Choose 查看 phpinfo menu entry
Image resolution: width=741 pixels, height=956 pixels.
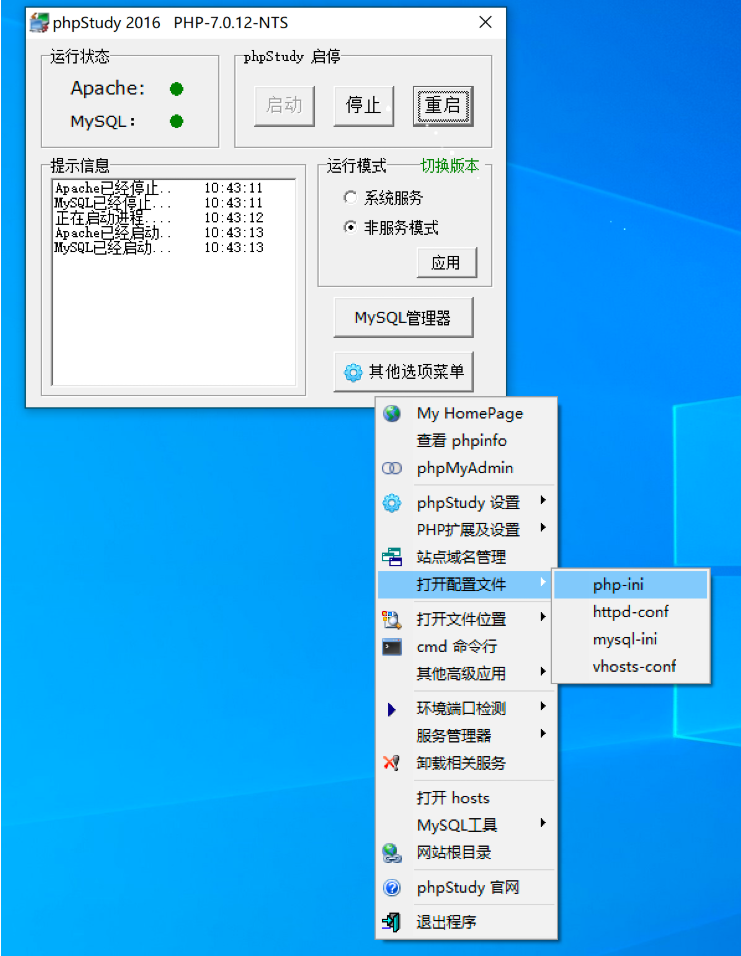467,441
